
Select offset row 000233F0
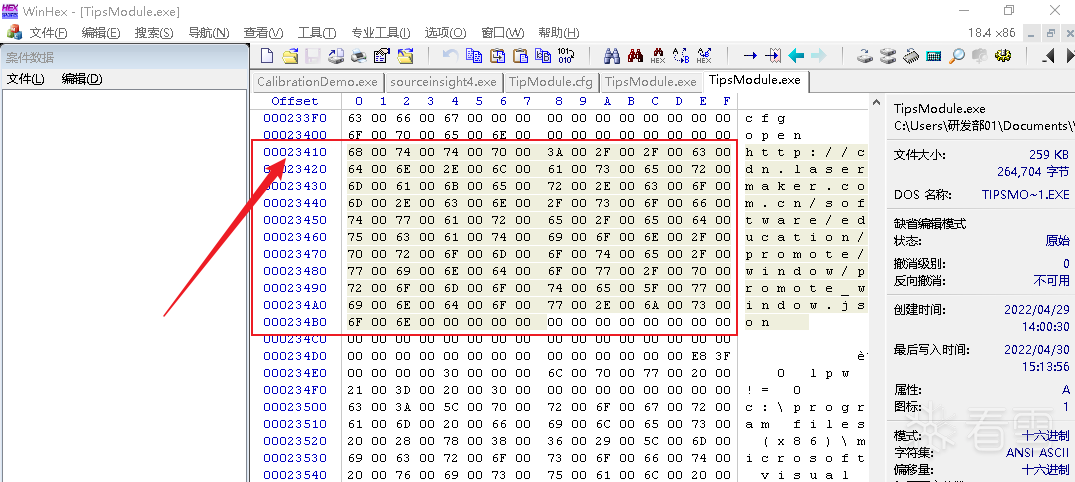tap(295, 118)
